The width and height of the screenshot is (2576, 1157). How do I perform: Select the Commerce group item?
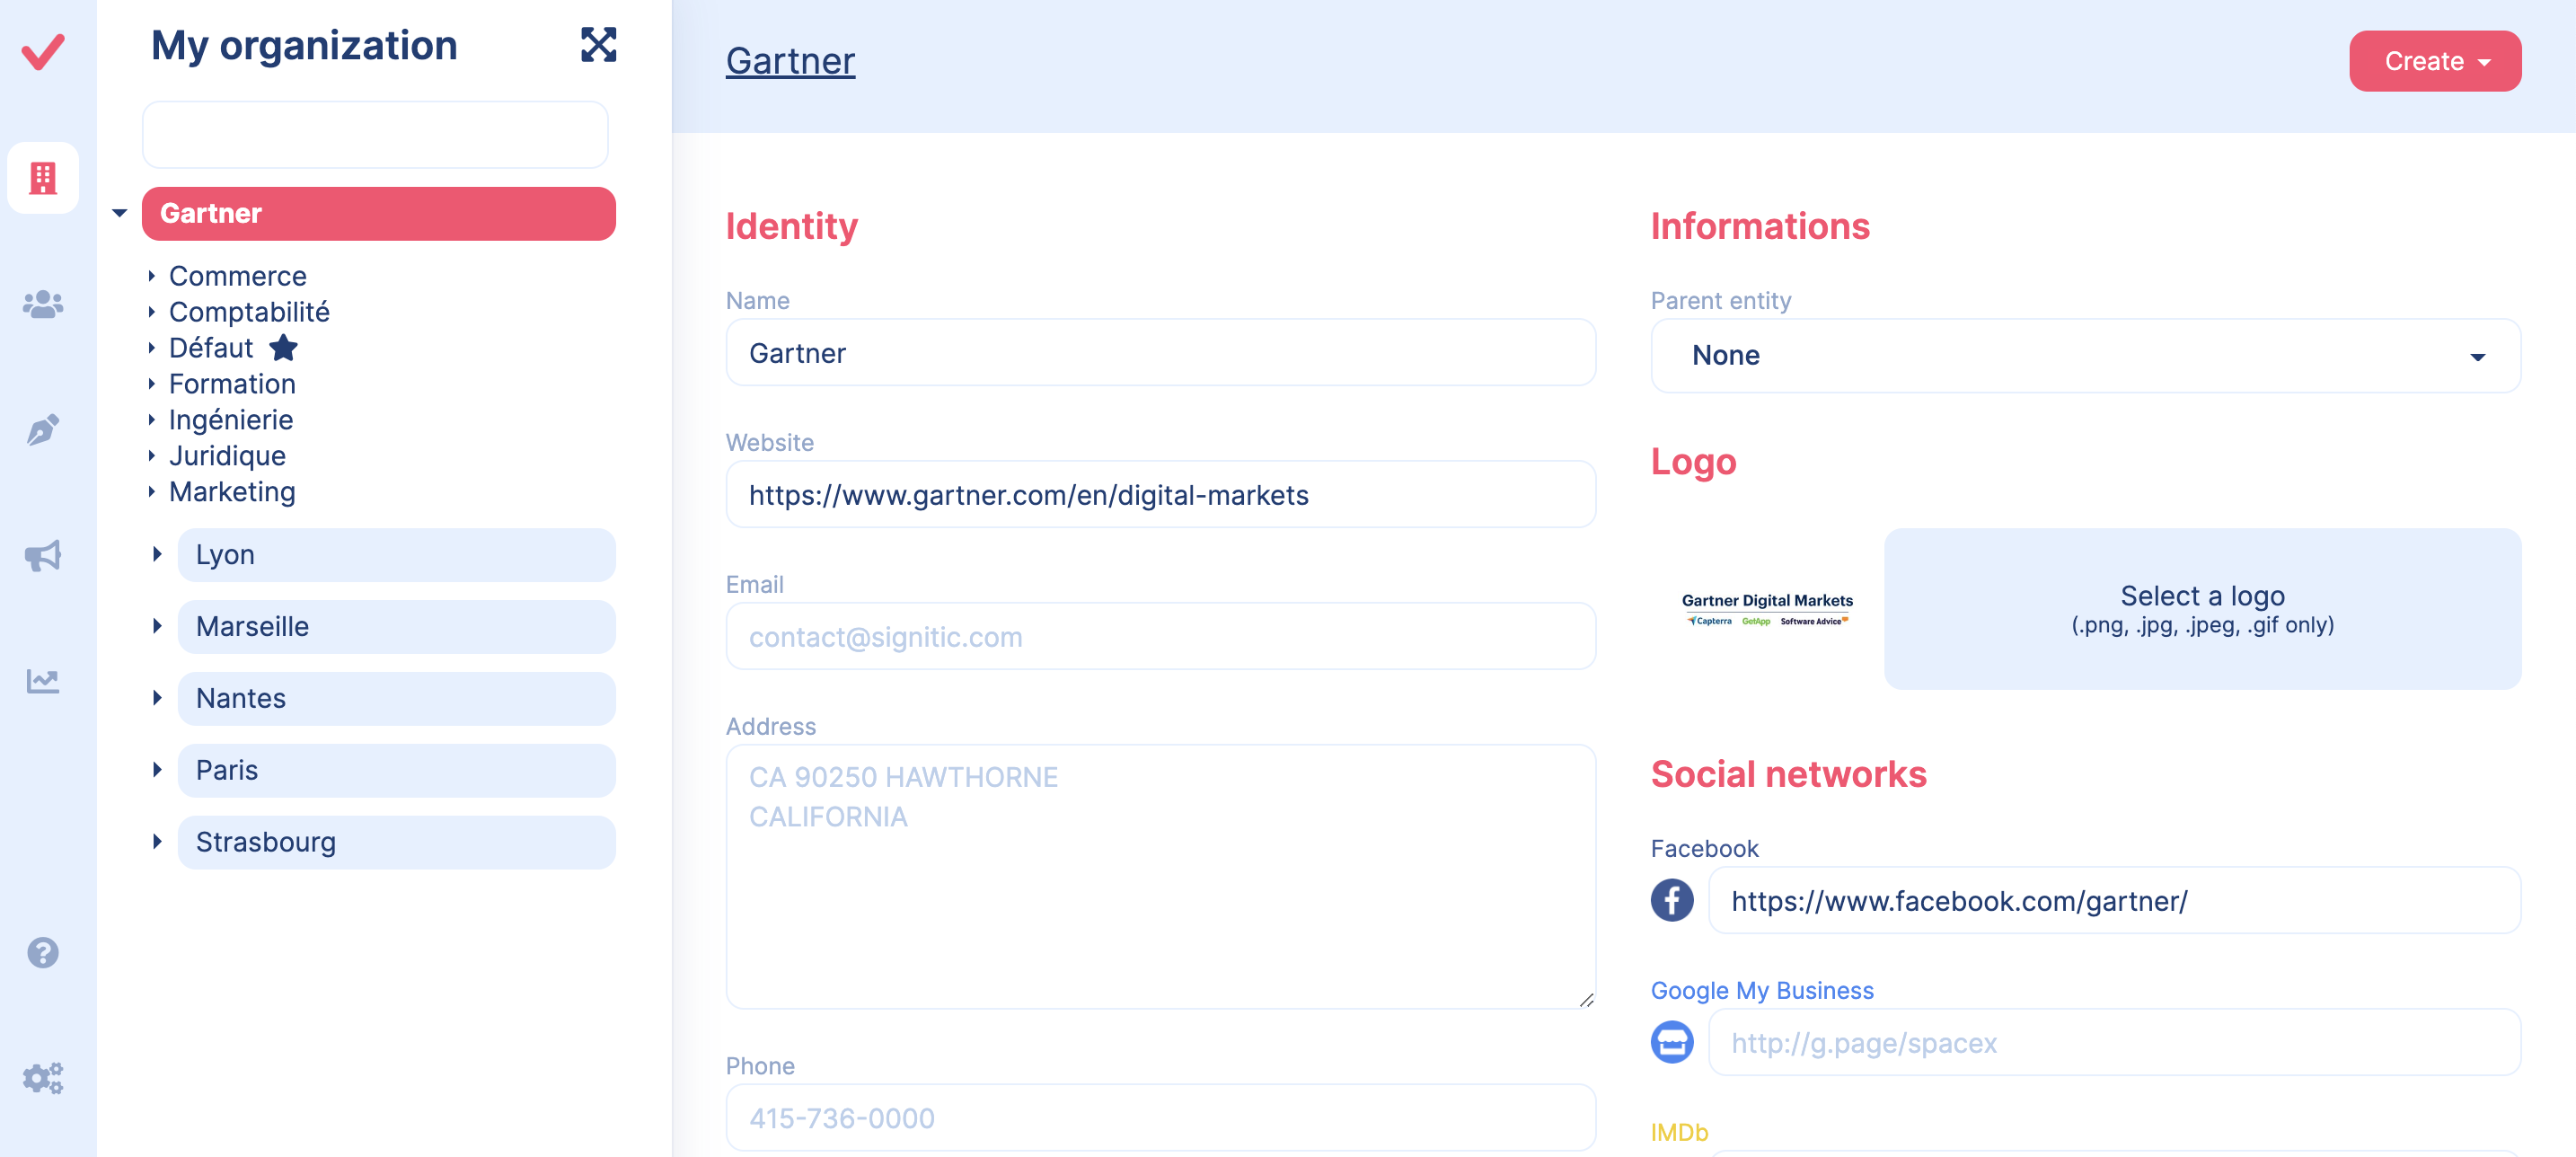point(238,276)
